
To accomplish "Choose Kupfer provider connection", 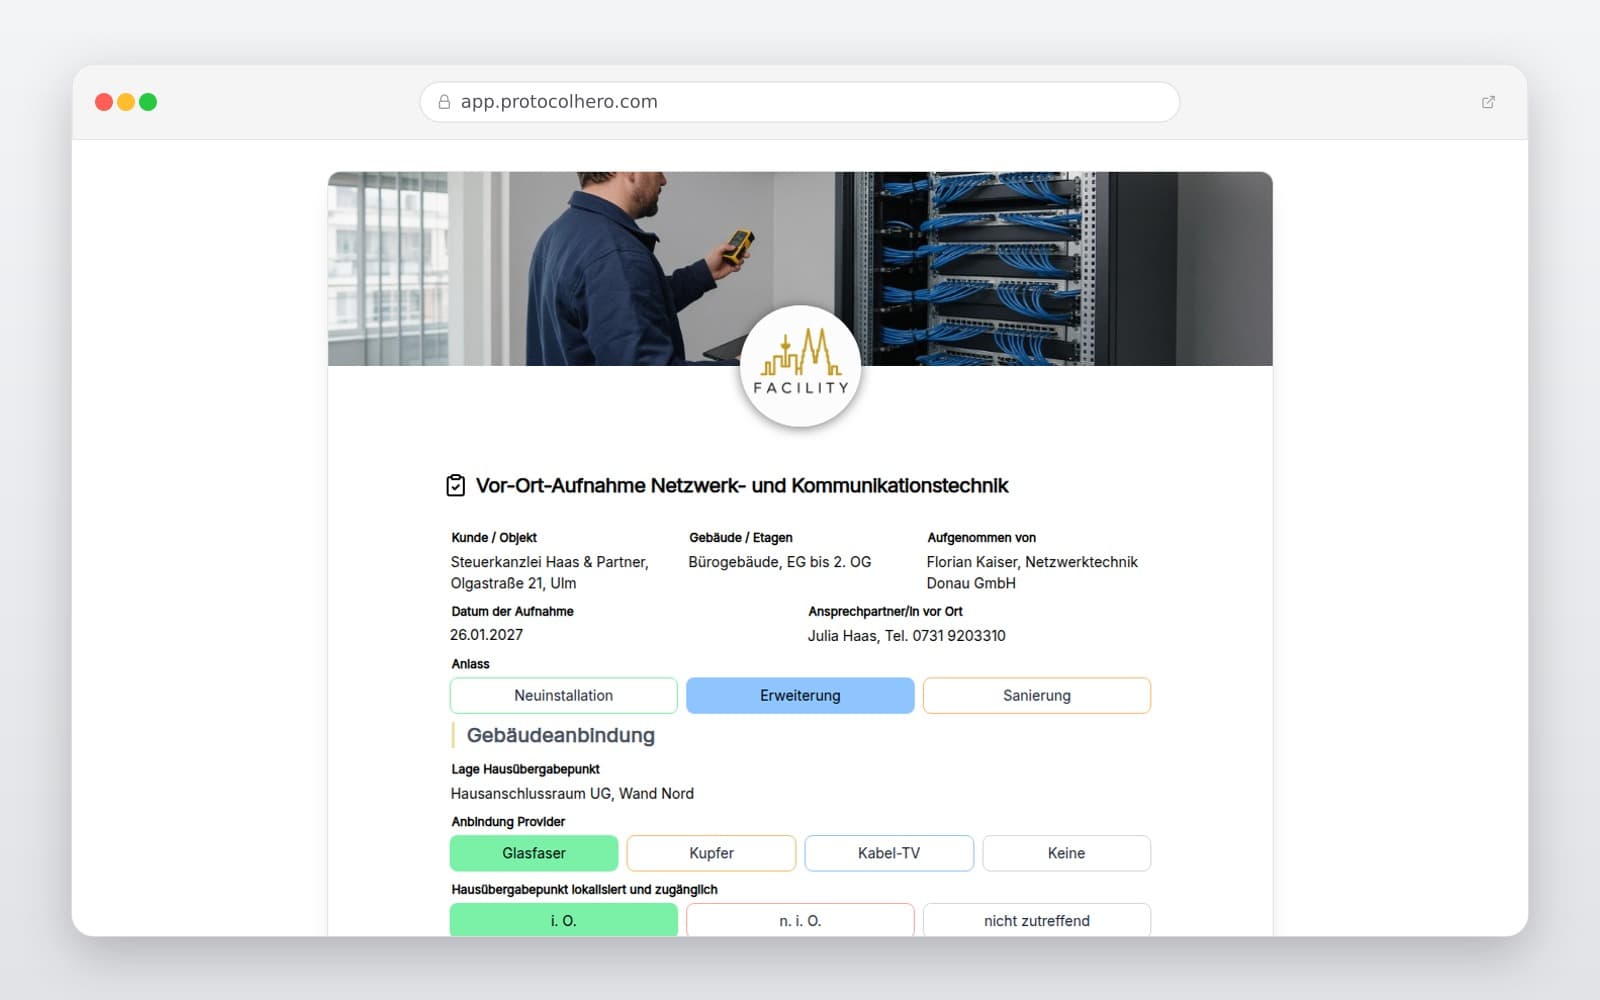I will click(x=711, y=853).
